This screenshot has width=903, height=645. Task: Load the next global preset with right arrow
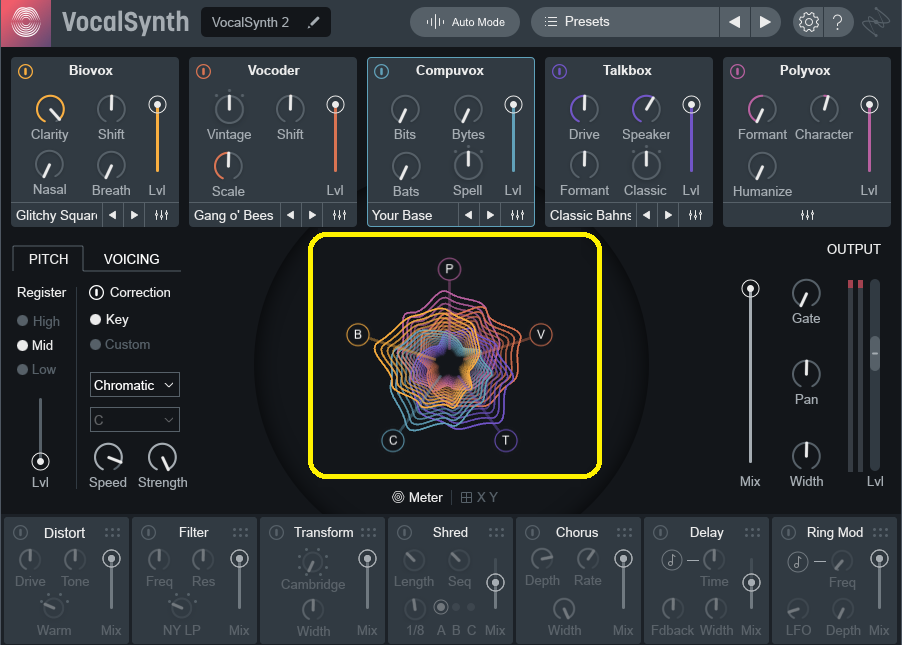pyautogui.click(x=765, y=22)
